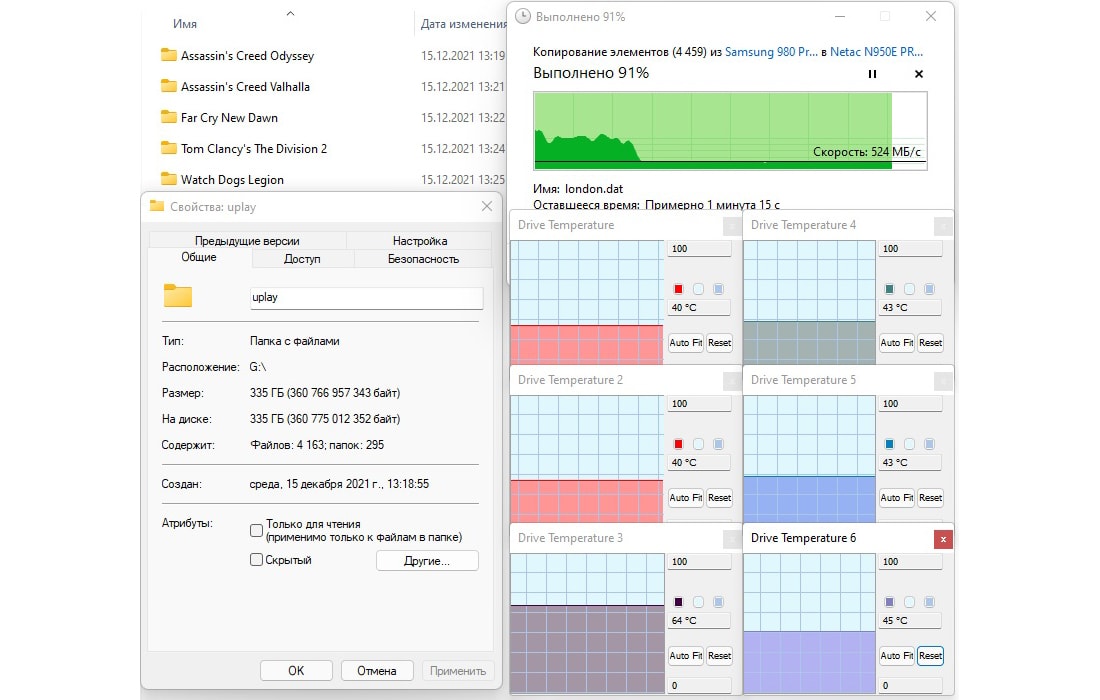The width and height of the screenshot is (1100, 700).
Task: Click the uplay folder icon in properties
Action: (x=177, y=296)
